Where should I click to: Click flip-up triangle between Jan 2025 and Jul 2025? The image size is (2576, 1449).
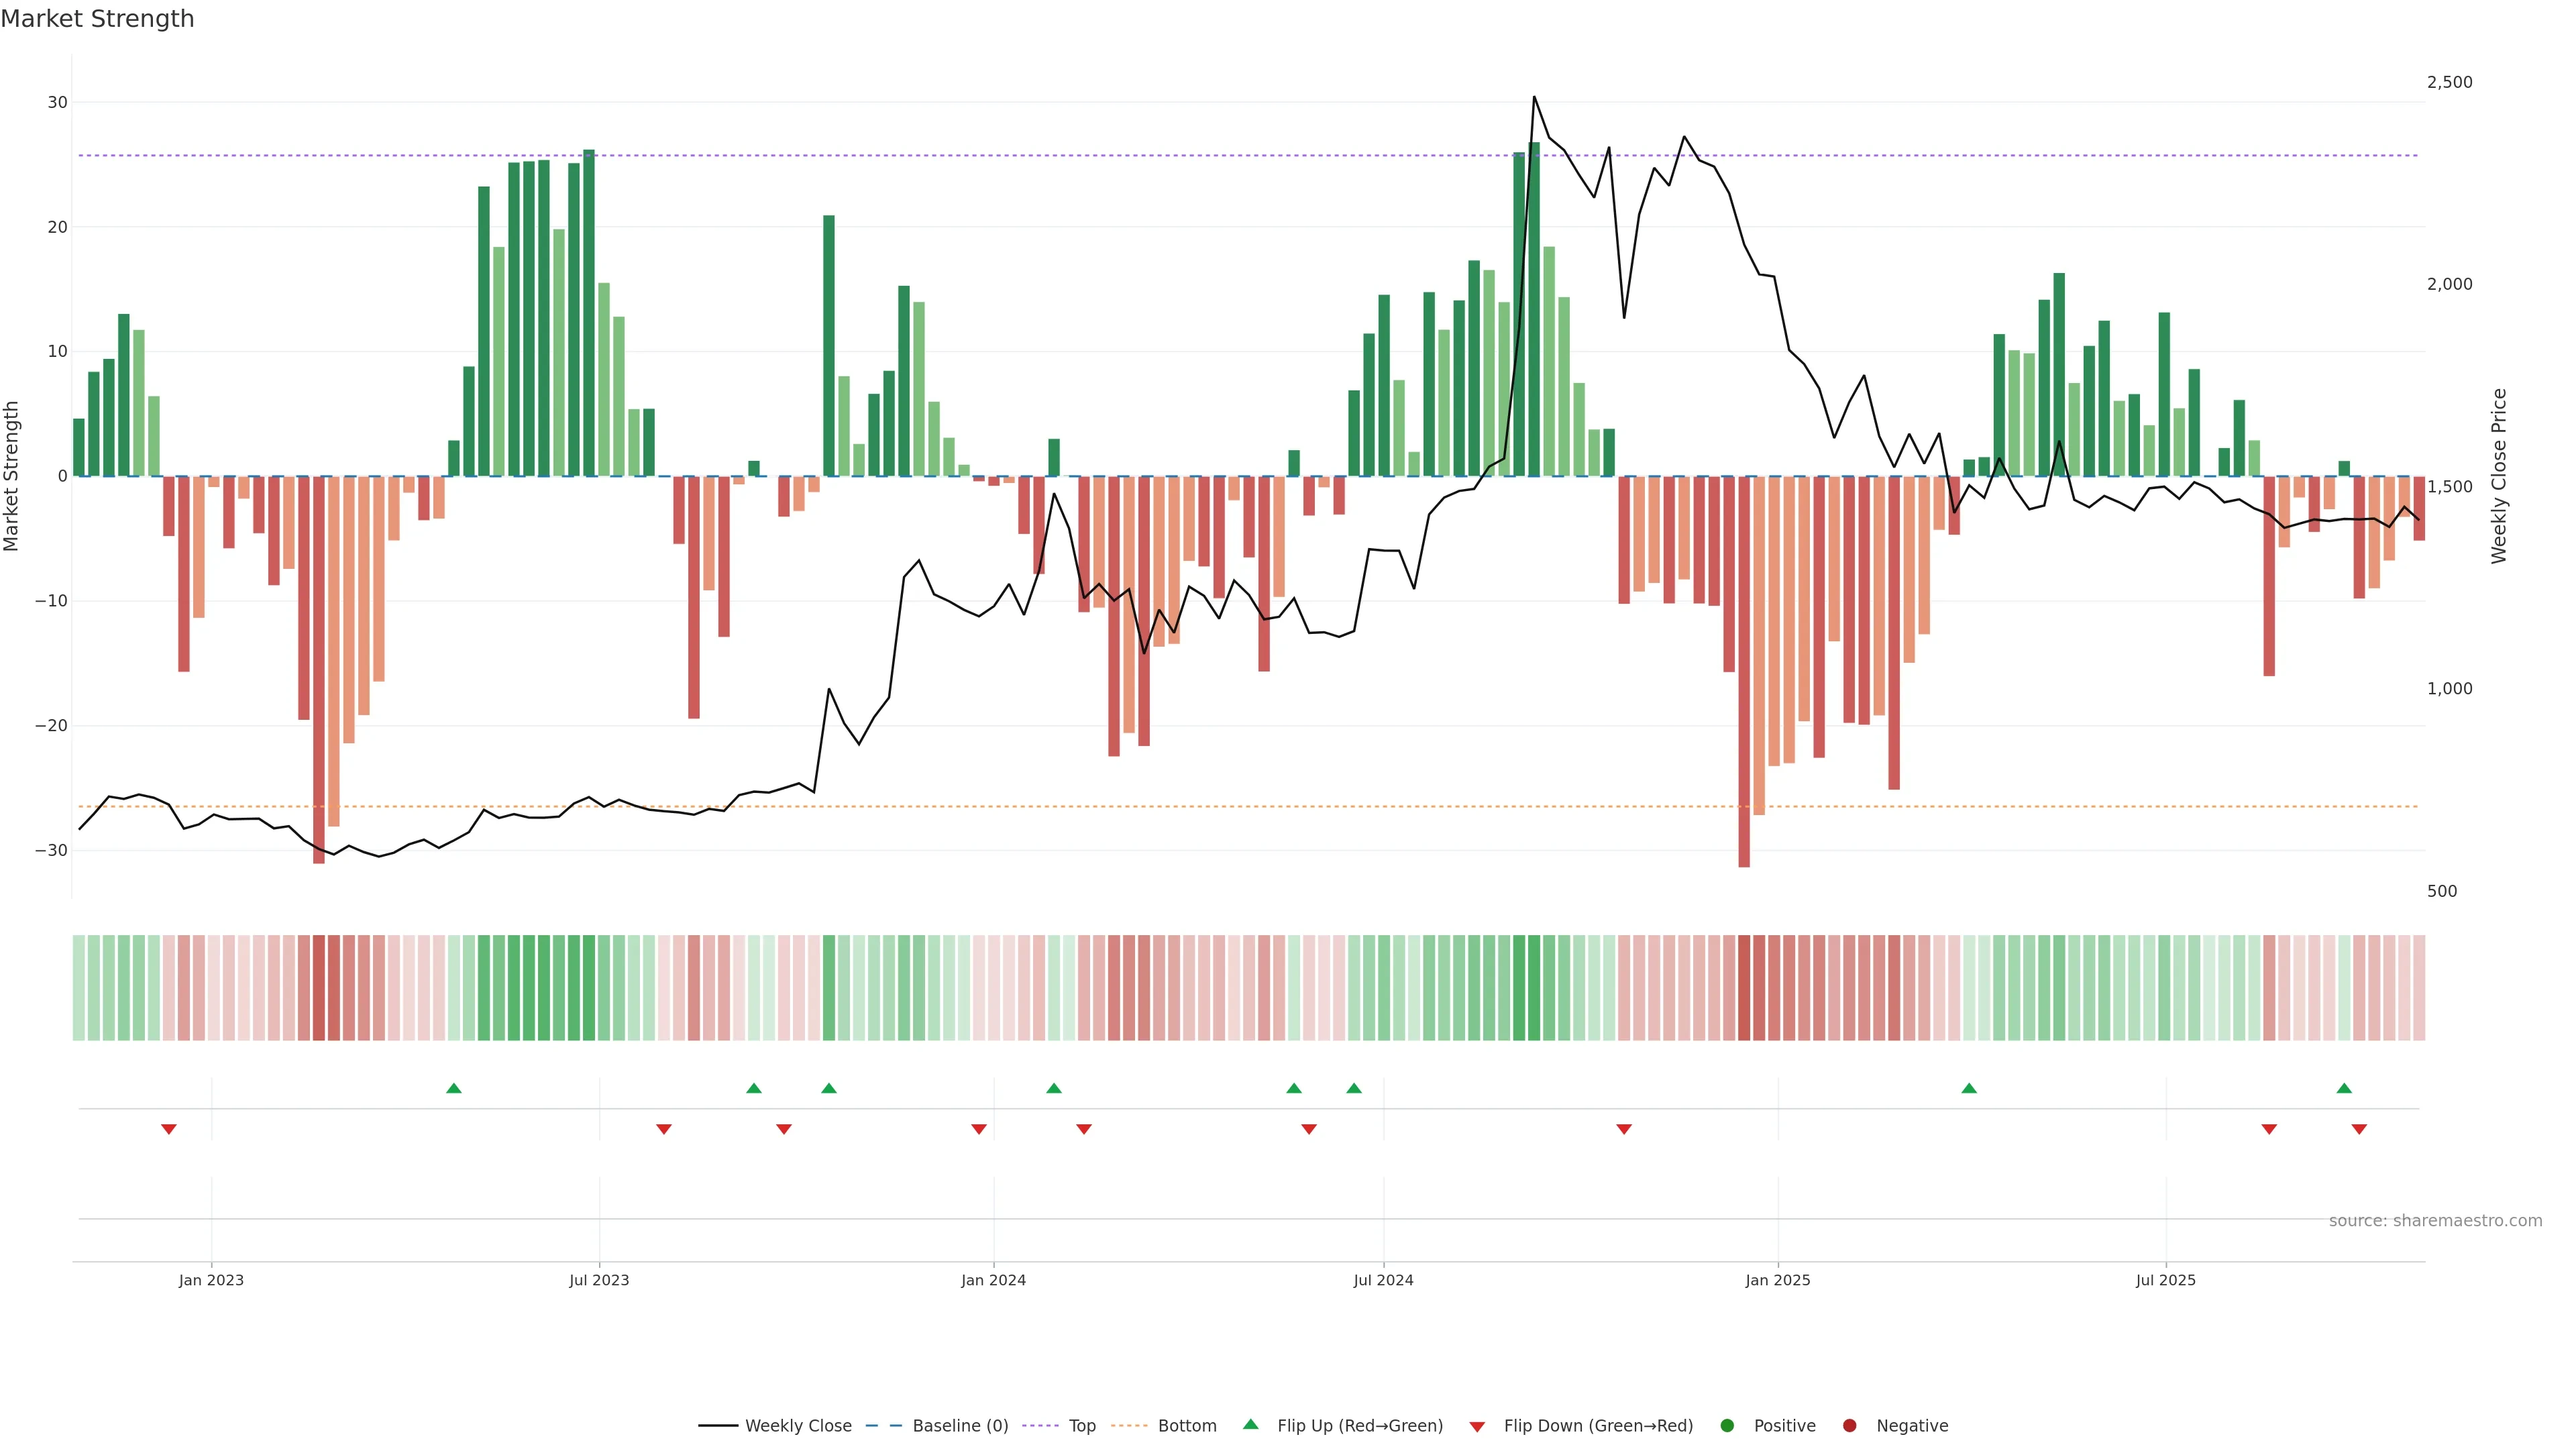(x=1969, y=1088)
